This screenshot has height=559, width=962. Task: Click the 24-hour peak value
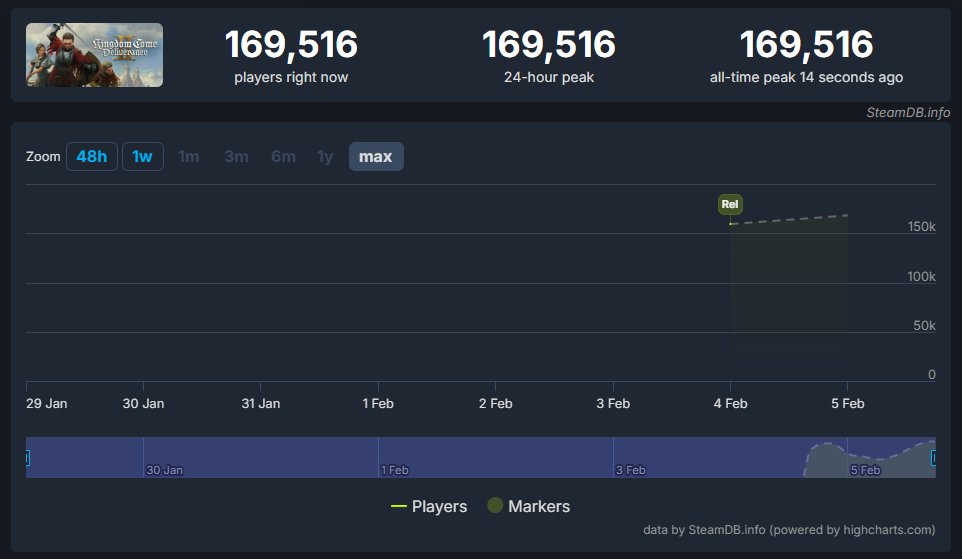coord(548,45)
